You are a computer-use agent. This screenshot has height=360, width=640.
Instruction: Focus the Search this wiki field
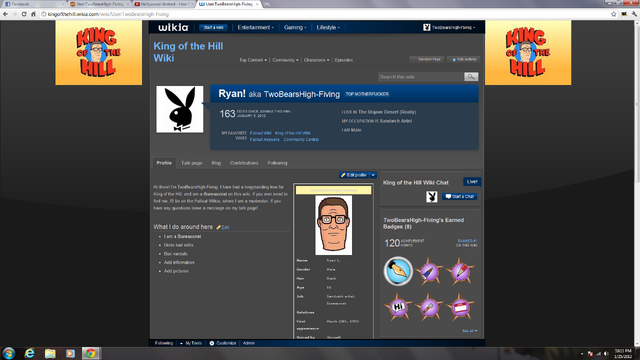421,77
